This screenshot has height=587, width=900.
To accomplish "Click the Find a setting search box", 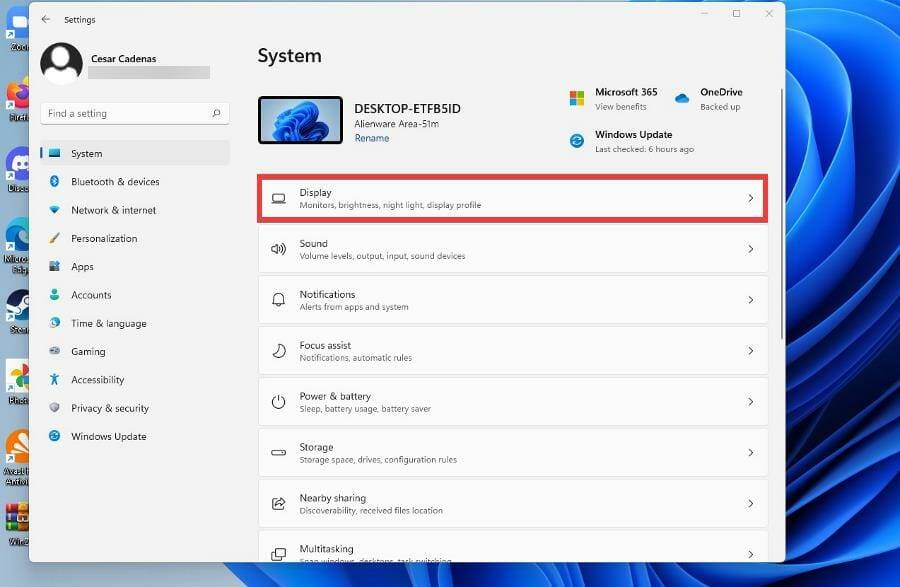I will point(135,113).
